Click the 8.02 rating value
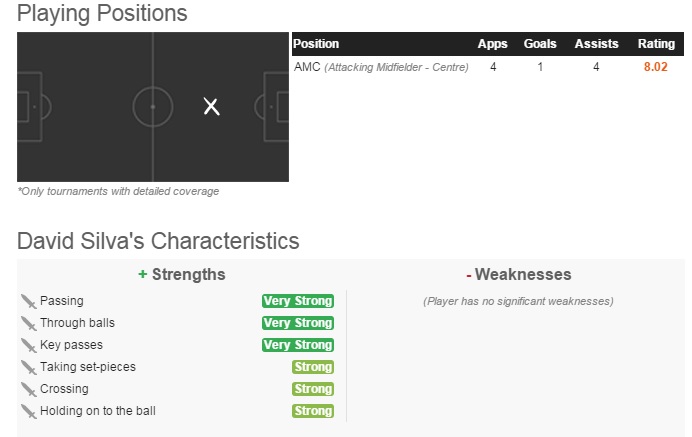Viewport: 692px width, 437px height. click(656, 67)
